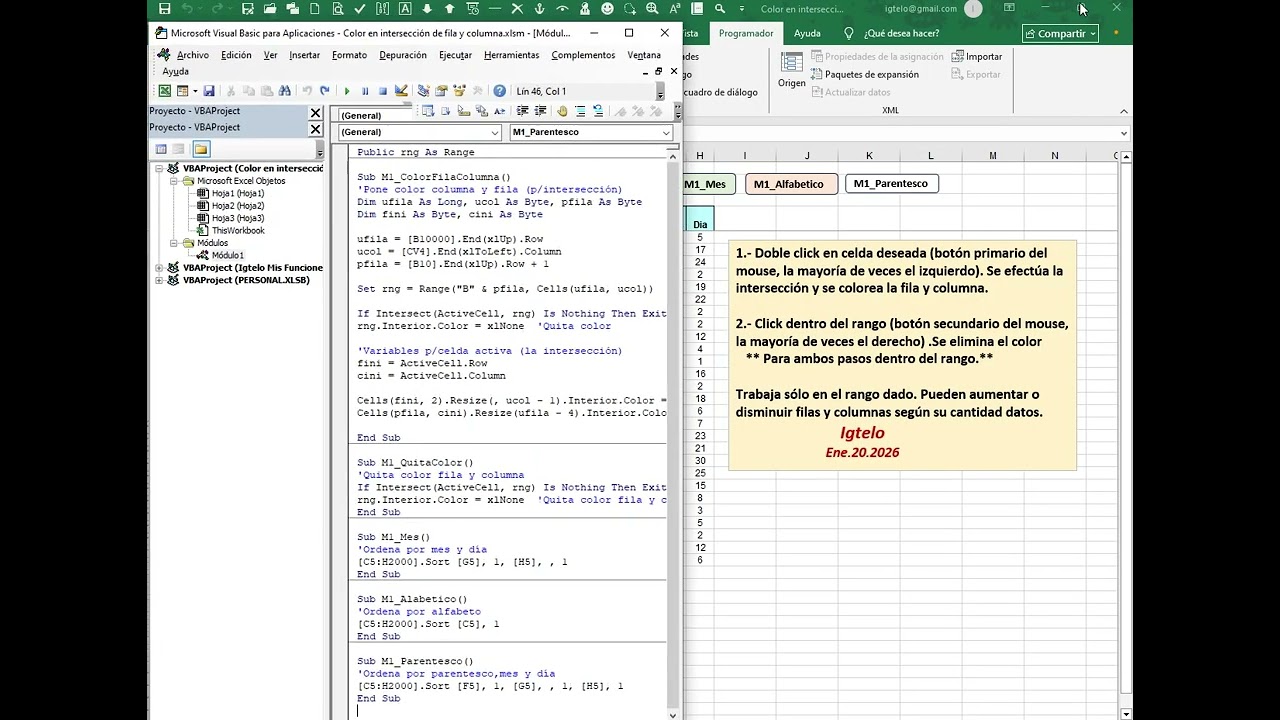This screenshot has width=1280, height=720.
Task: Click List Properties/Methods icon in Edit toolbar
Action: point(428,111)
